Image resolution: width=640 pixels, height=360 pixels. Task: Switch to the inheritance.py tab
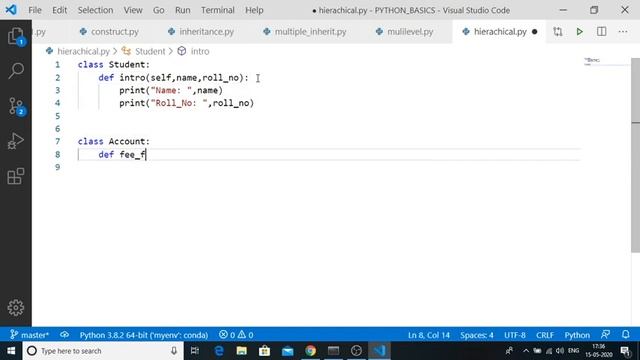tap(202, 31)
